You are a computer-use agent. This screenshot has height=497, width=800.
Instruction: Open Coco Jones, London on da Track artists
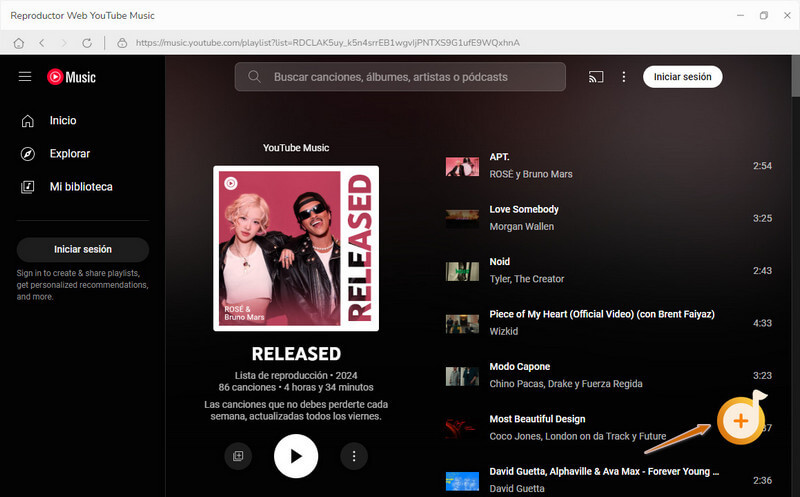pos(578,436)
